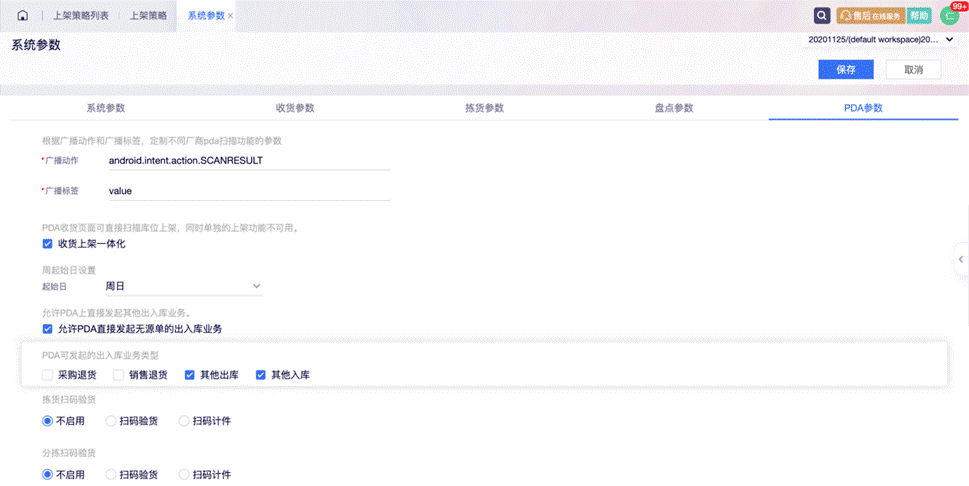Uncheck 收货上架一体化 checkbox
Screen dimensions: 969x486
(47, 244)
